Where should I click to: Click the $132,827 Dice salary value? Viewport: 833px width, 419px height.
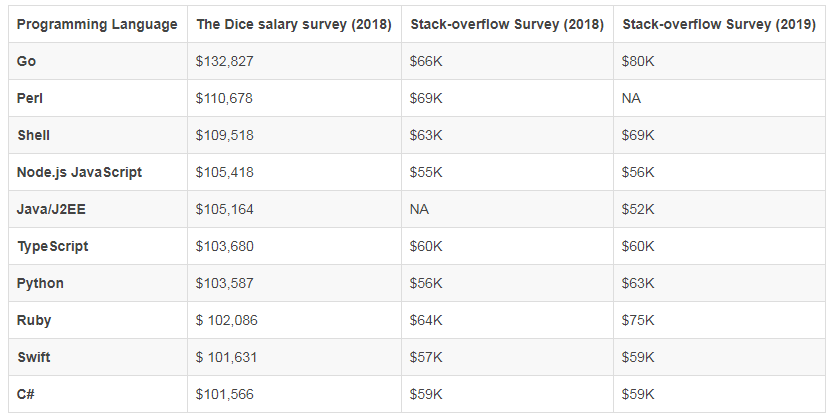(x=225, y=61)
